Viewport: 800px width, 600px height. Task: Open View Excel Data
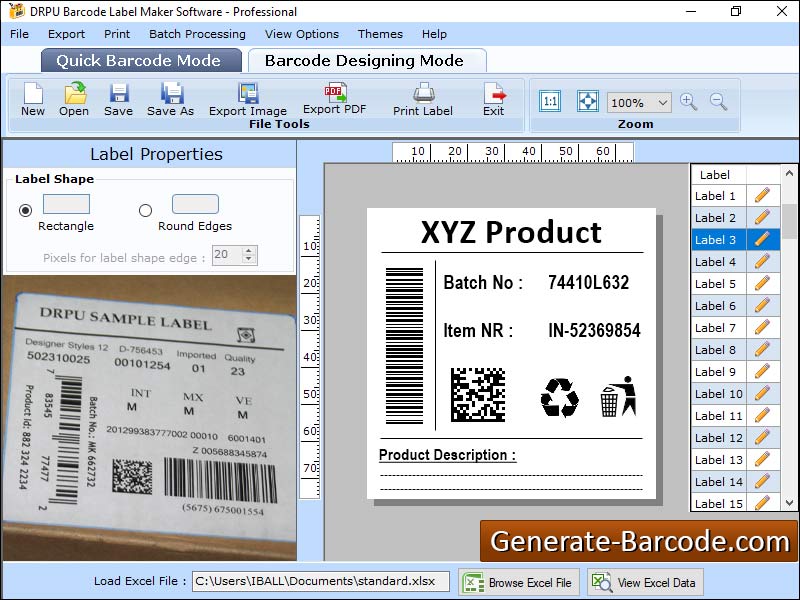pos(645,582)
